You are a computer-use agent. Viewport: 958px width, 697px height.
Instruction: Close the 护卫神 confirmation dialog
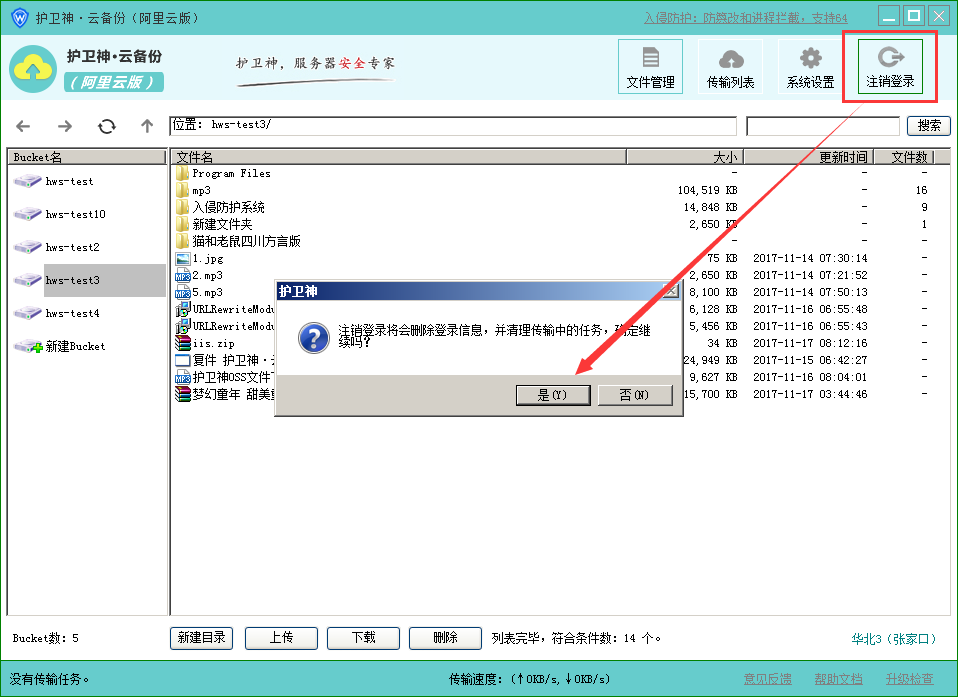click(670, 291)
